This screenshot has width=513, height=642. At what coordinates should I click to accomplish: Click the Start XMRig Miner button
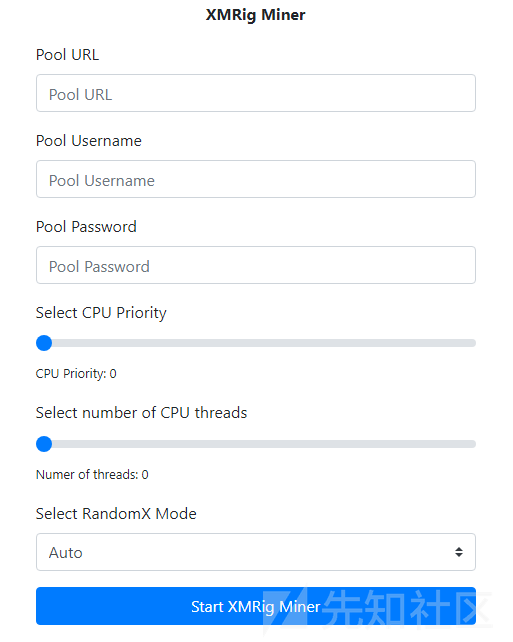[255, 606]
